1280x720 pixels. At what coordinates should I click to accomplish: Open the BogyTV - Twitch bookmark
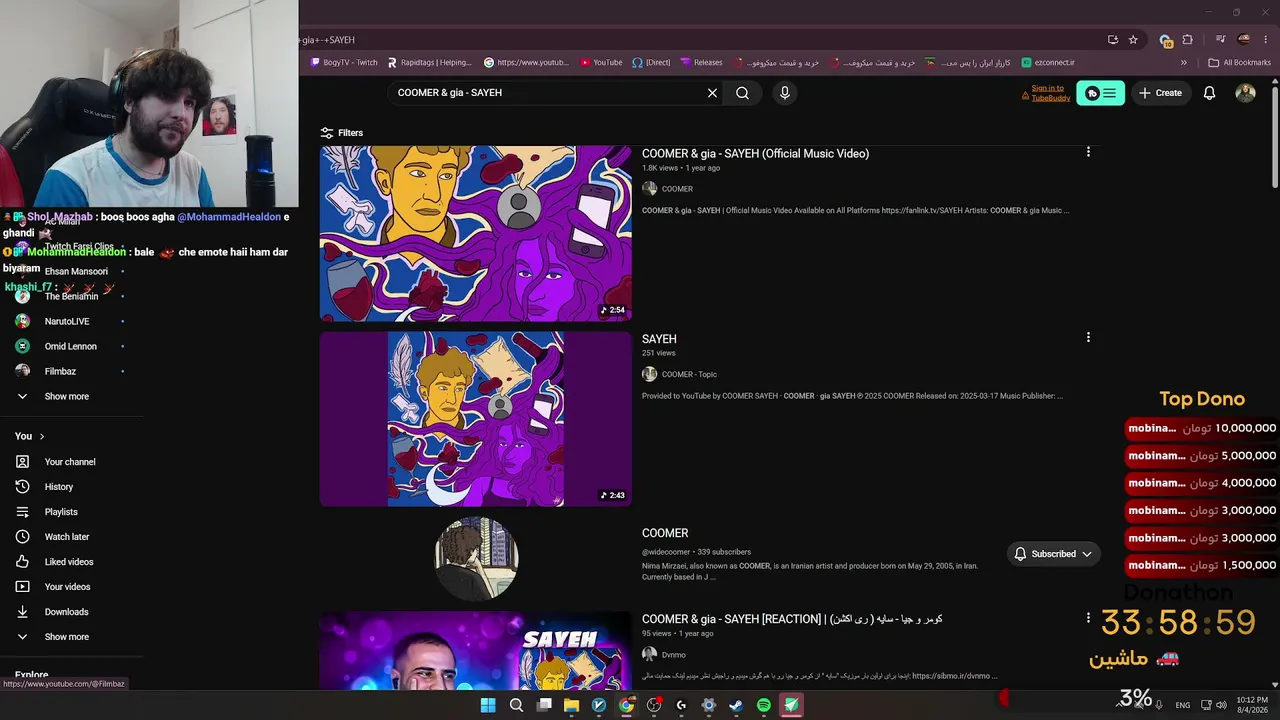point(343,63)
